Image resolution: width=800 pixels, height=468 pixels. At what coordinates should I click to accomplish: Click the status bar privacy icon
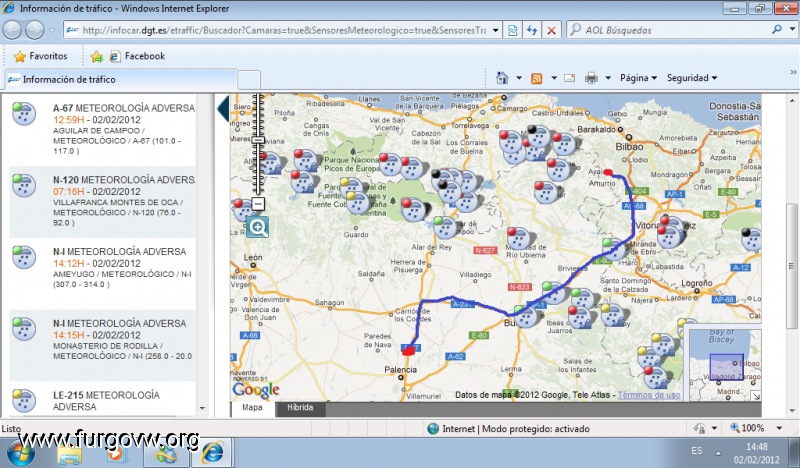[699, 428]
